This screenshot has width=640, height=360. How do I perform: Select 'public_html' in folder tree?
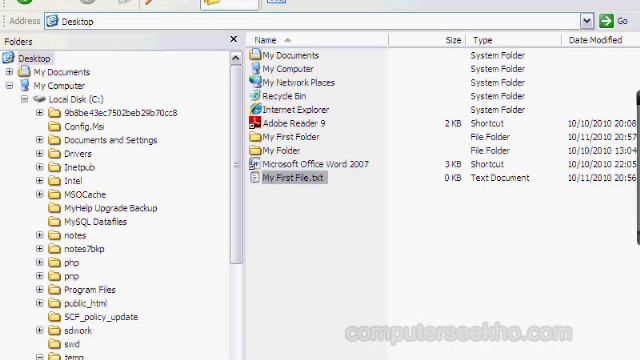(85, 303)
